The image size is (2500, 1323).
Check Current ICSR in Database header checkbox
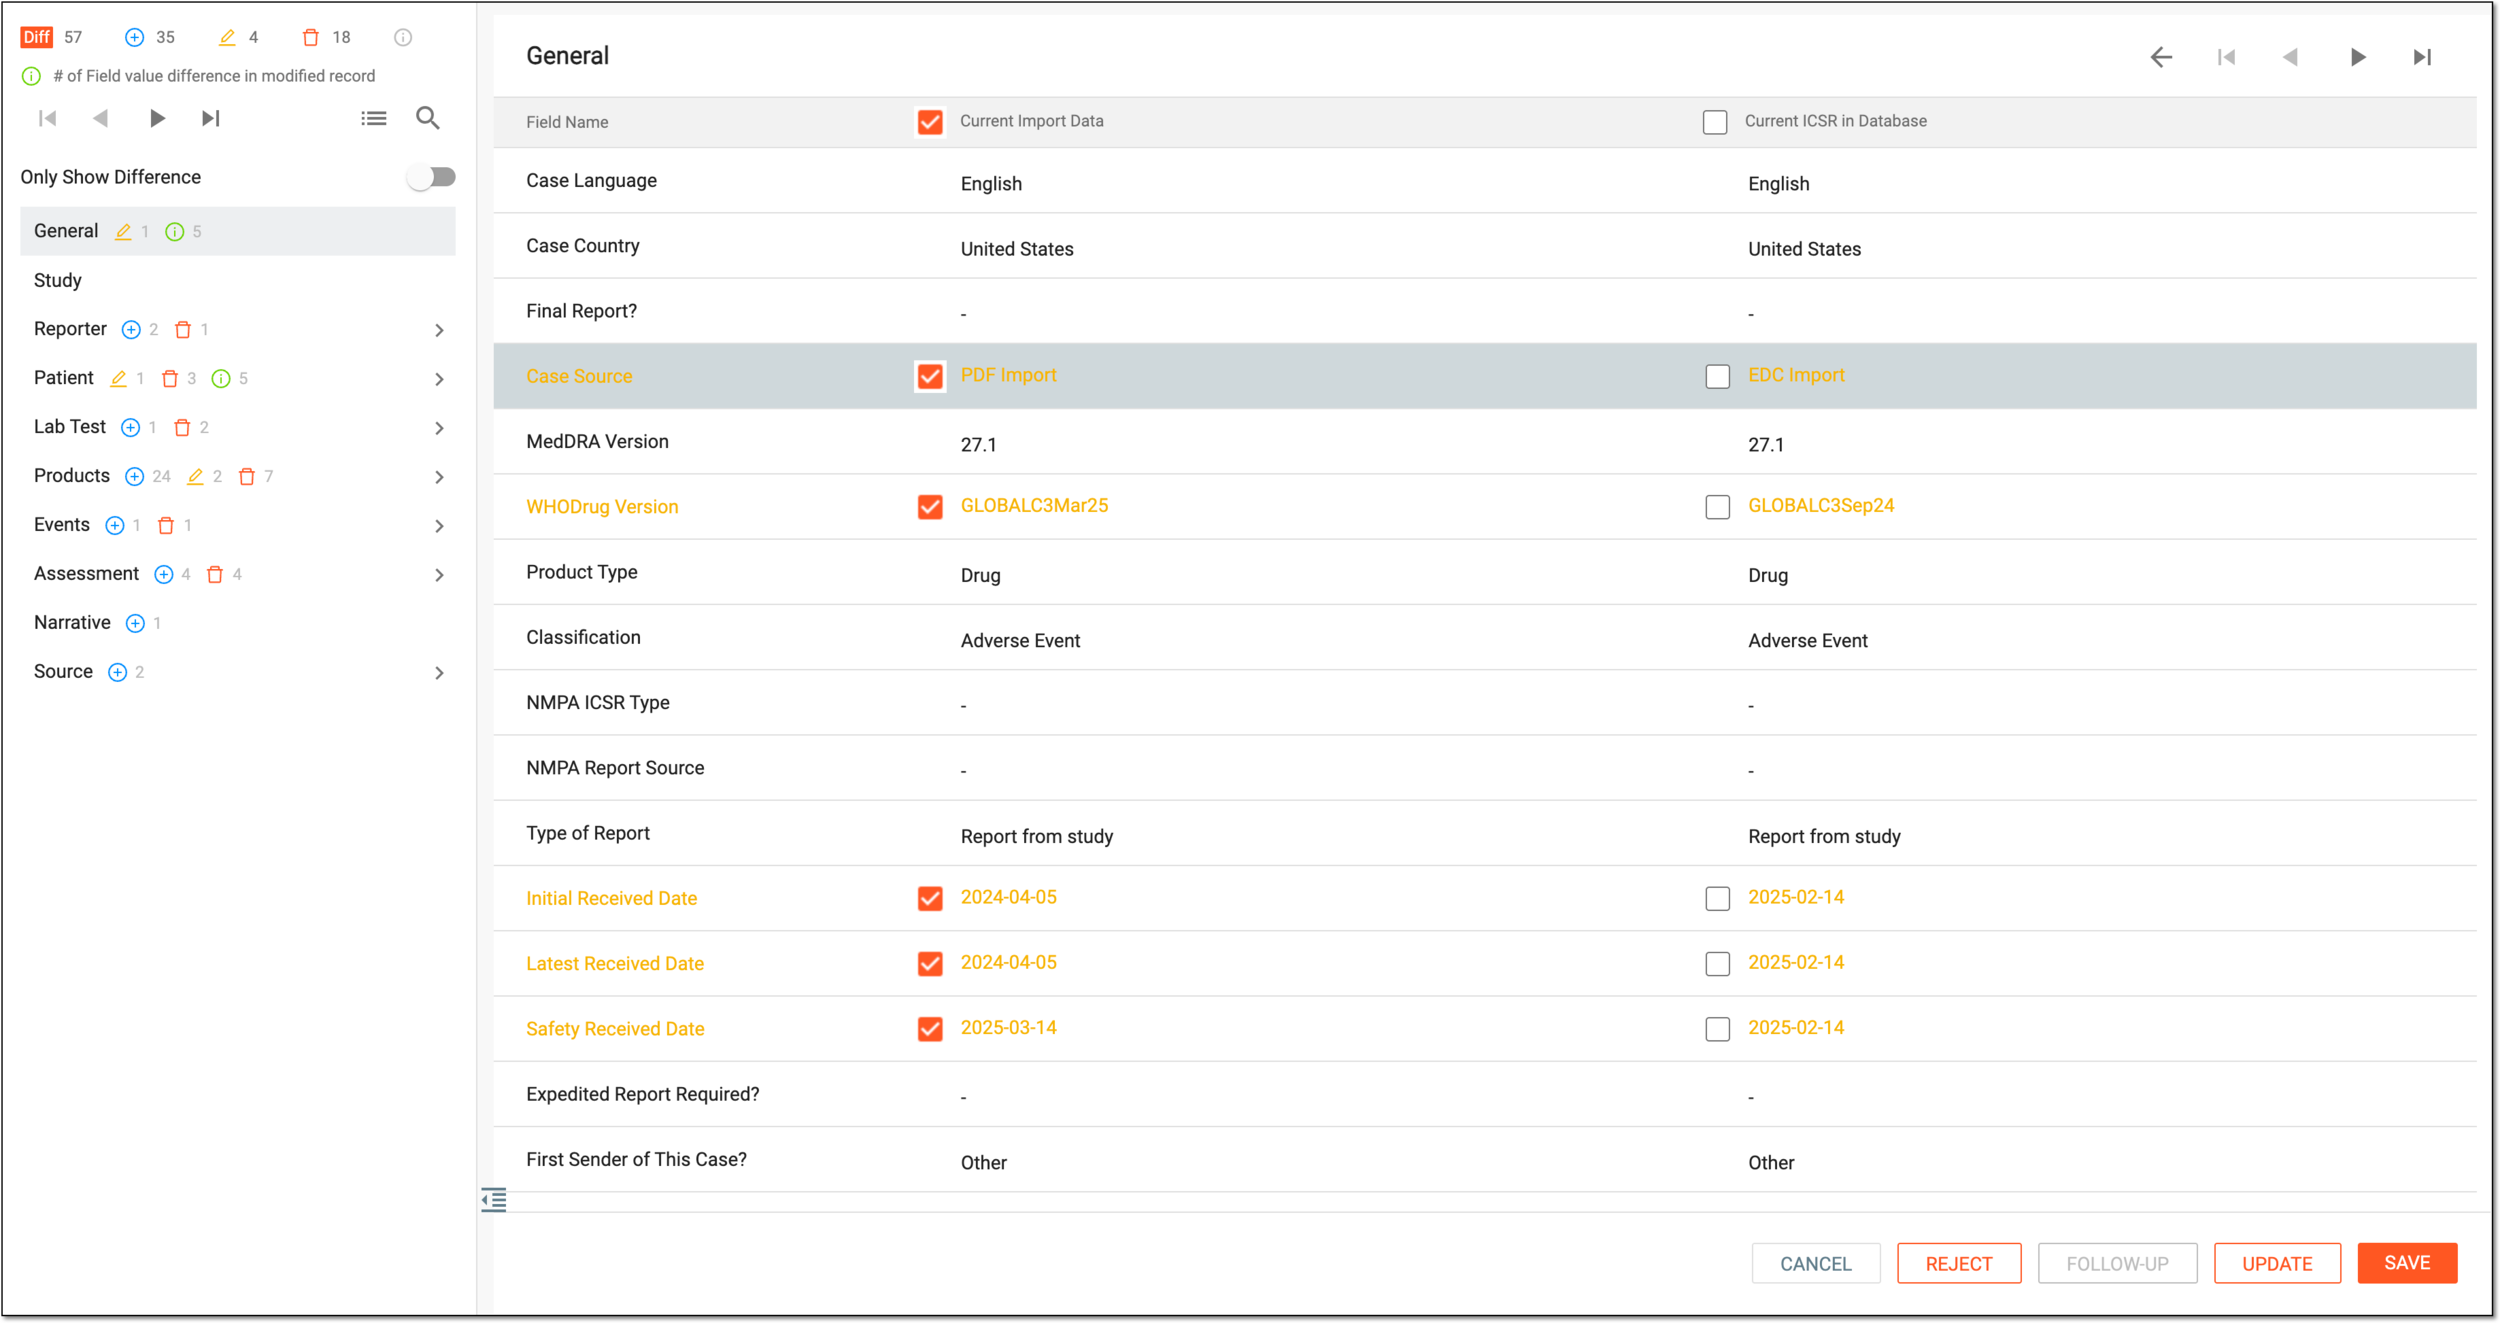point(1715,122)
